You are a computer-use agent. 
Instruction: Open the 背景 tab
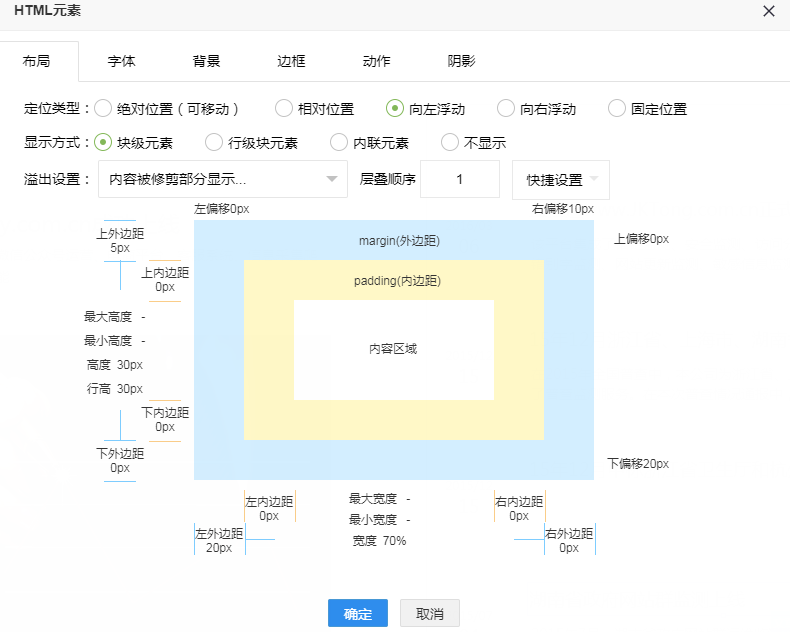tap(206, 61)
